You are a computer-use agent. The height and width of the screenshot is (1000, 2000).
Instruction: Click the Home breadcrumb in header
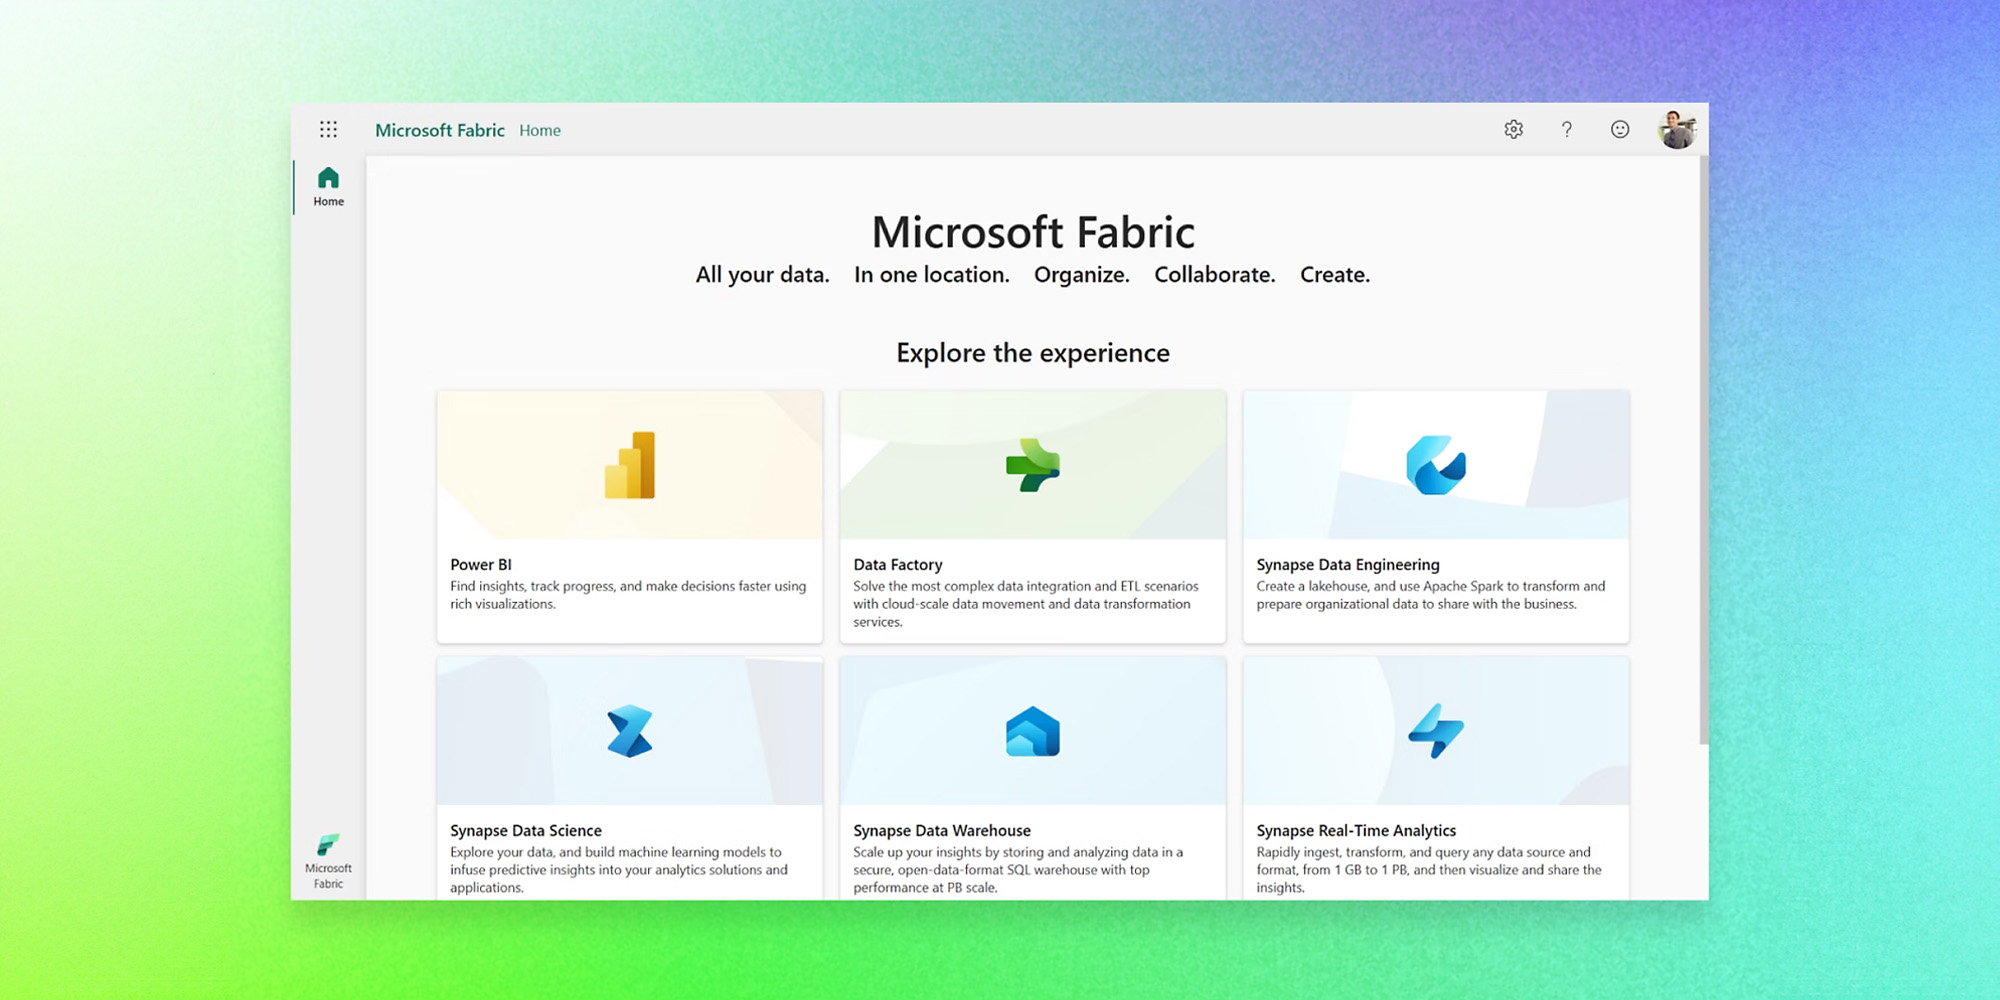[x=540, y=130]
